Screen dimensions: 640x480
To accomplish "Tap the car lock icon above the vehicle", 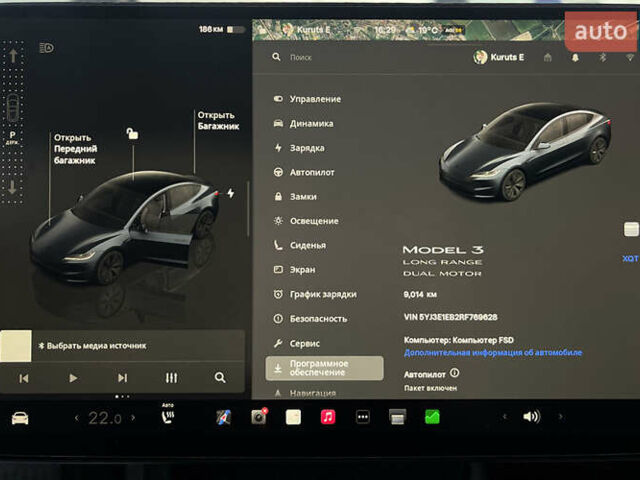I will click(132, 133).
